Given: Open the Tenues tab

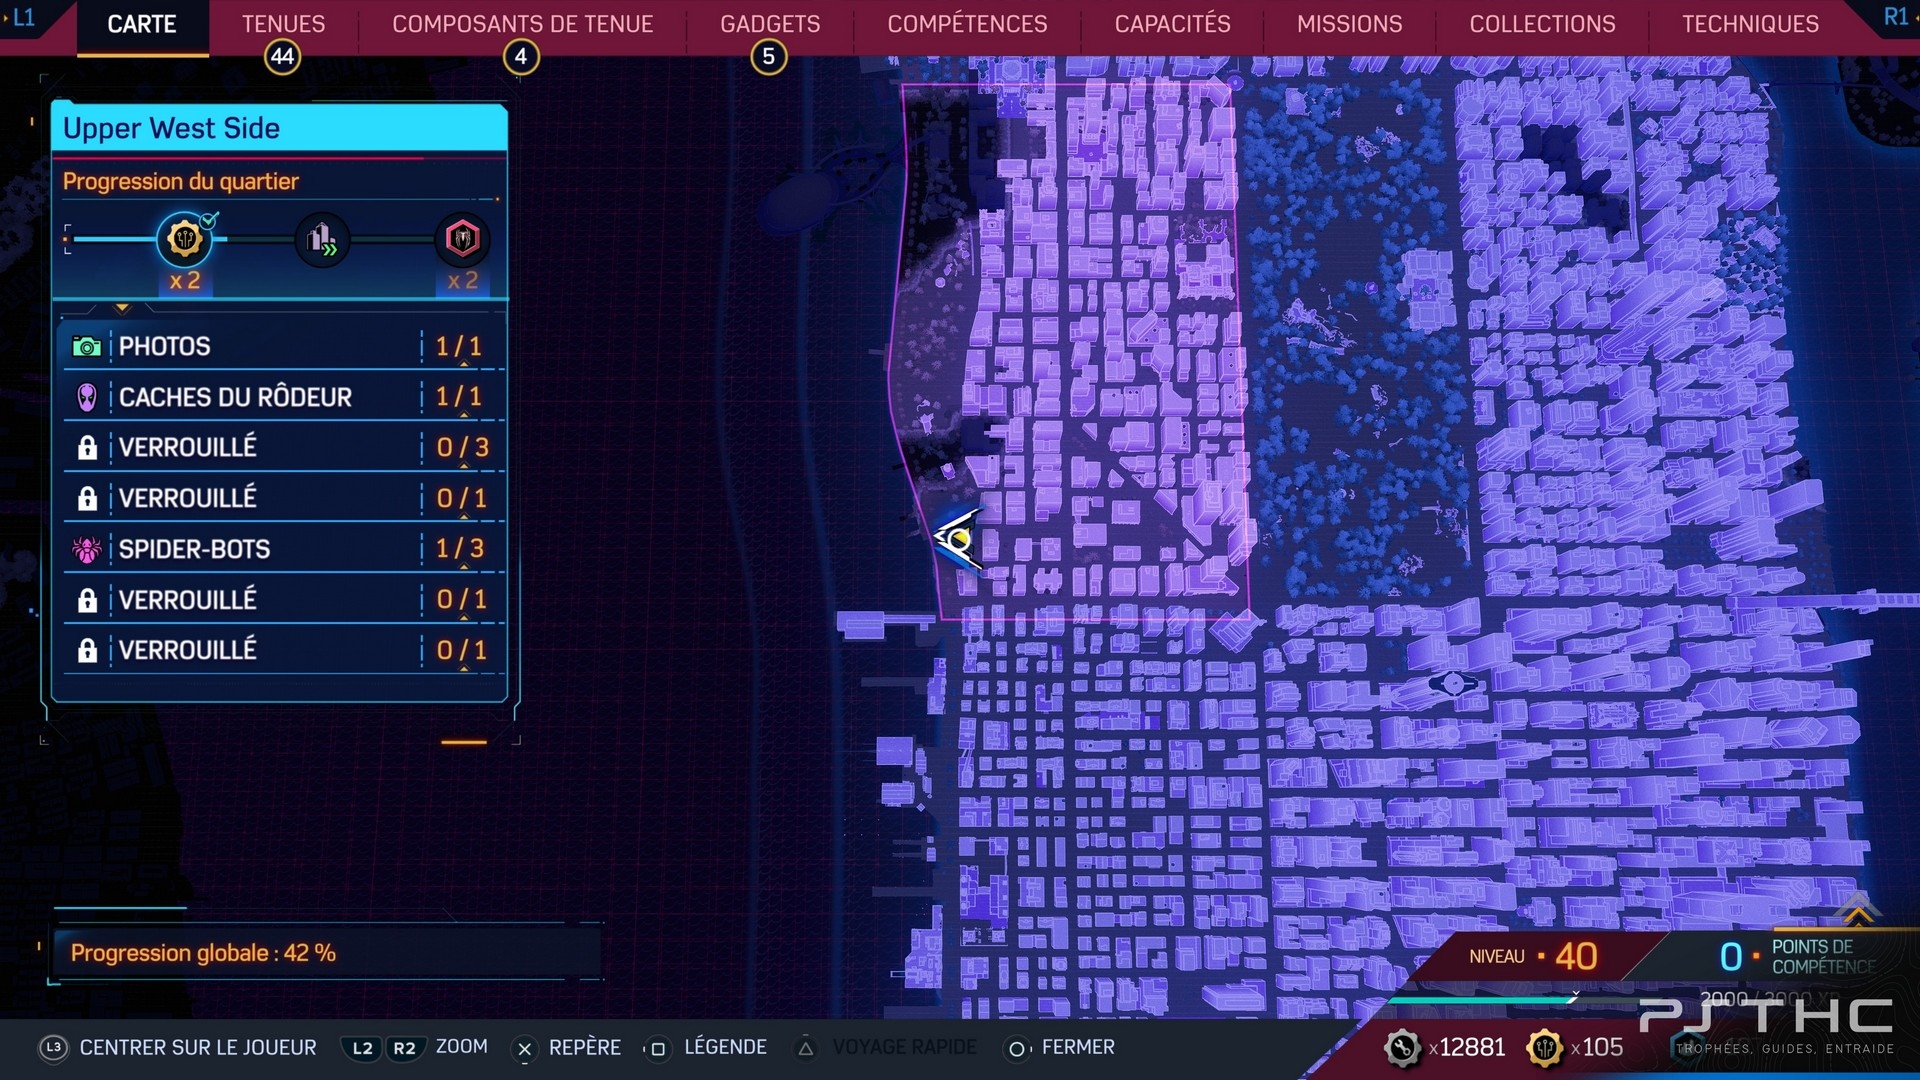Looking at the screenshot, I should click(283, 24).
